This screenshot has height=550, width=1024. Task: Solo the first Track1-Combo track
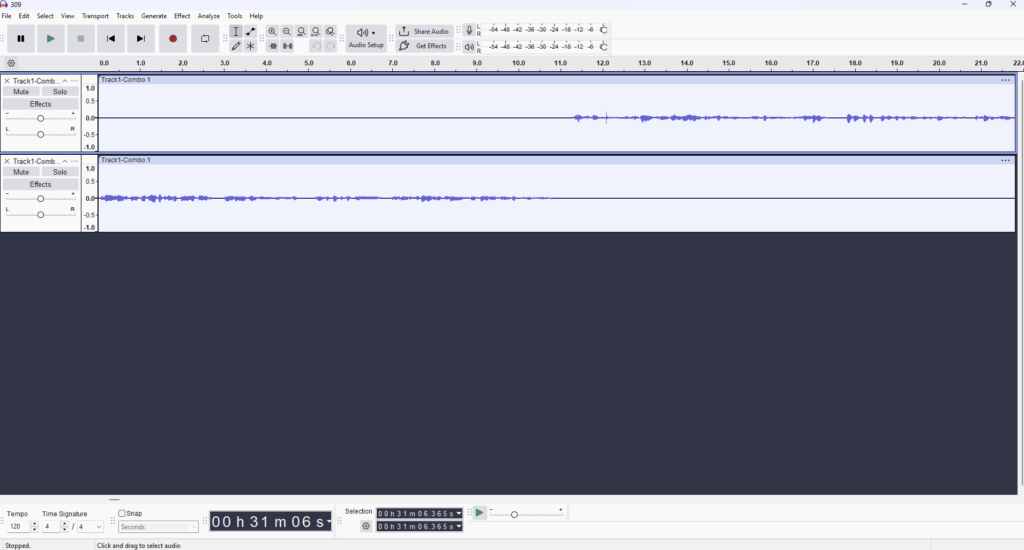click(60, 92)
